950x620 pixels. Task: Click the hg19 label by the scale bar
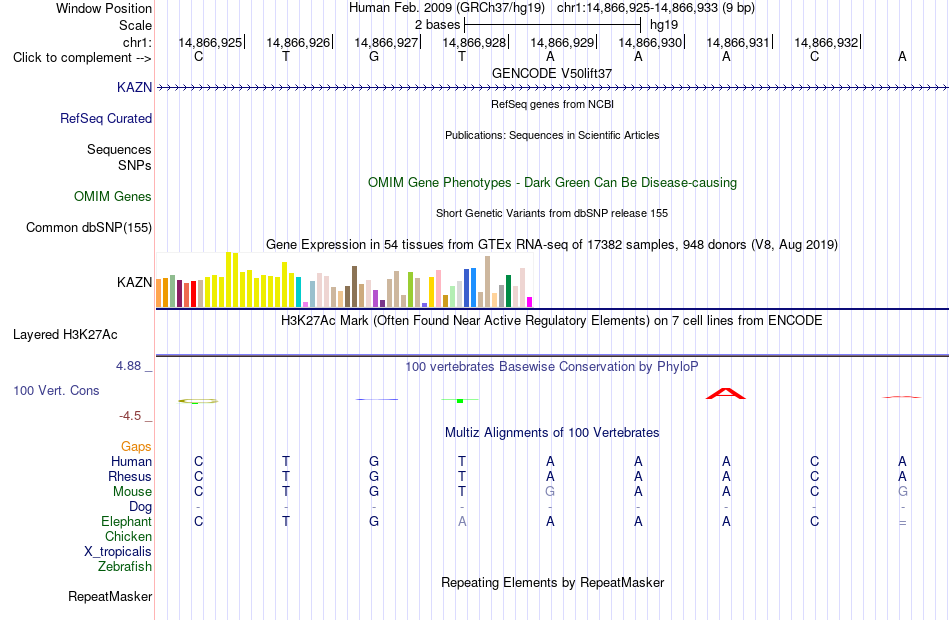[664, 25]
